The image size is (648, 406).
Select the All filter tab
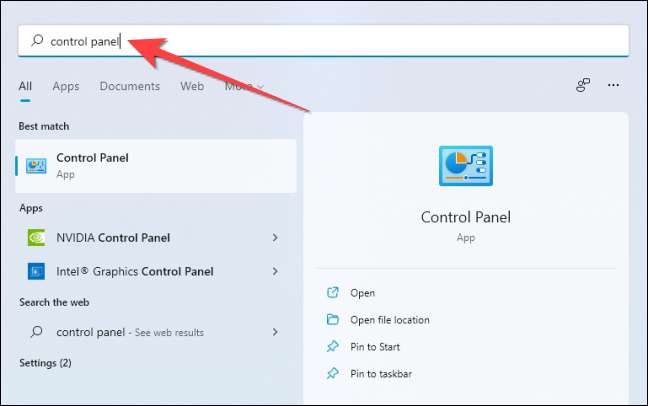coord(25,86)
